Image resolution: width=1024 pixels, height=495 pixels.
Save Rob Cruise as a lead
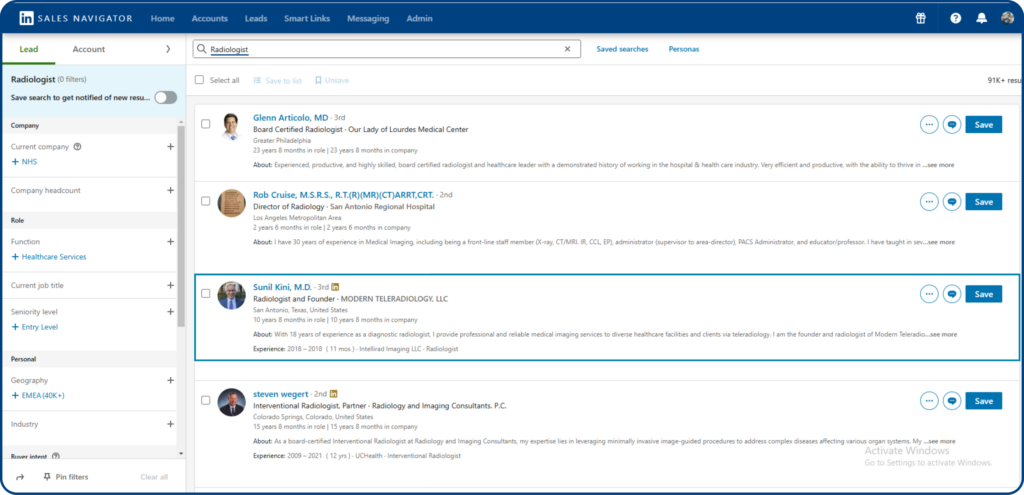pyautogui.click(x=984, y=202)
